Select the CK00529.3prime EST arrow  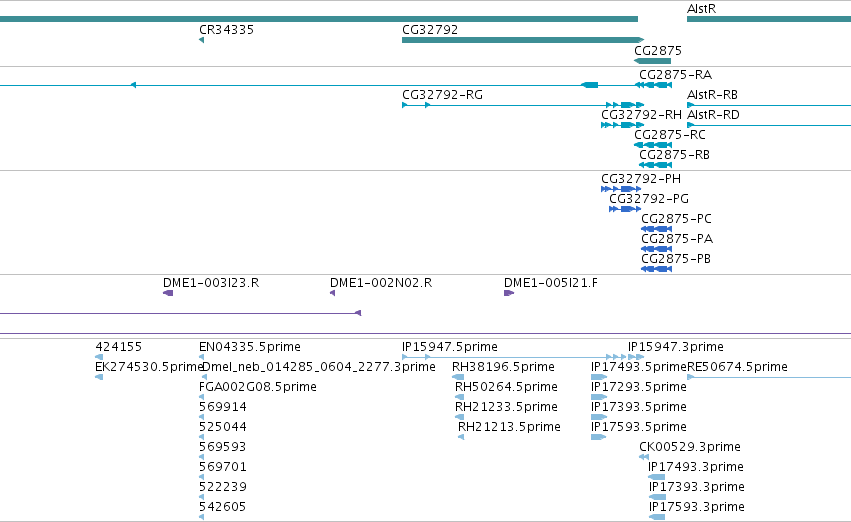(x=644, y=457)
